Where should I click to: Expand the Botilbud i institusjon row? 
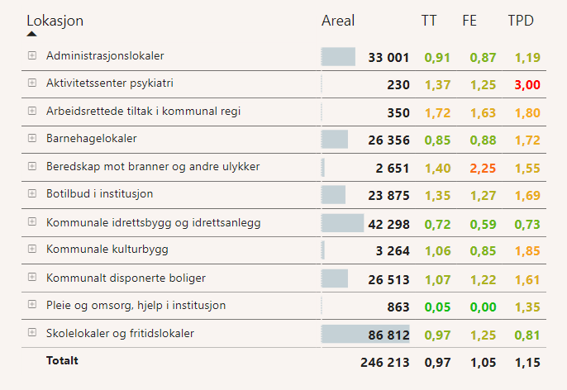click(32, 193)
